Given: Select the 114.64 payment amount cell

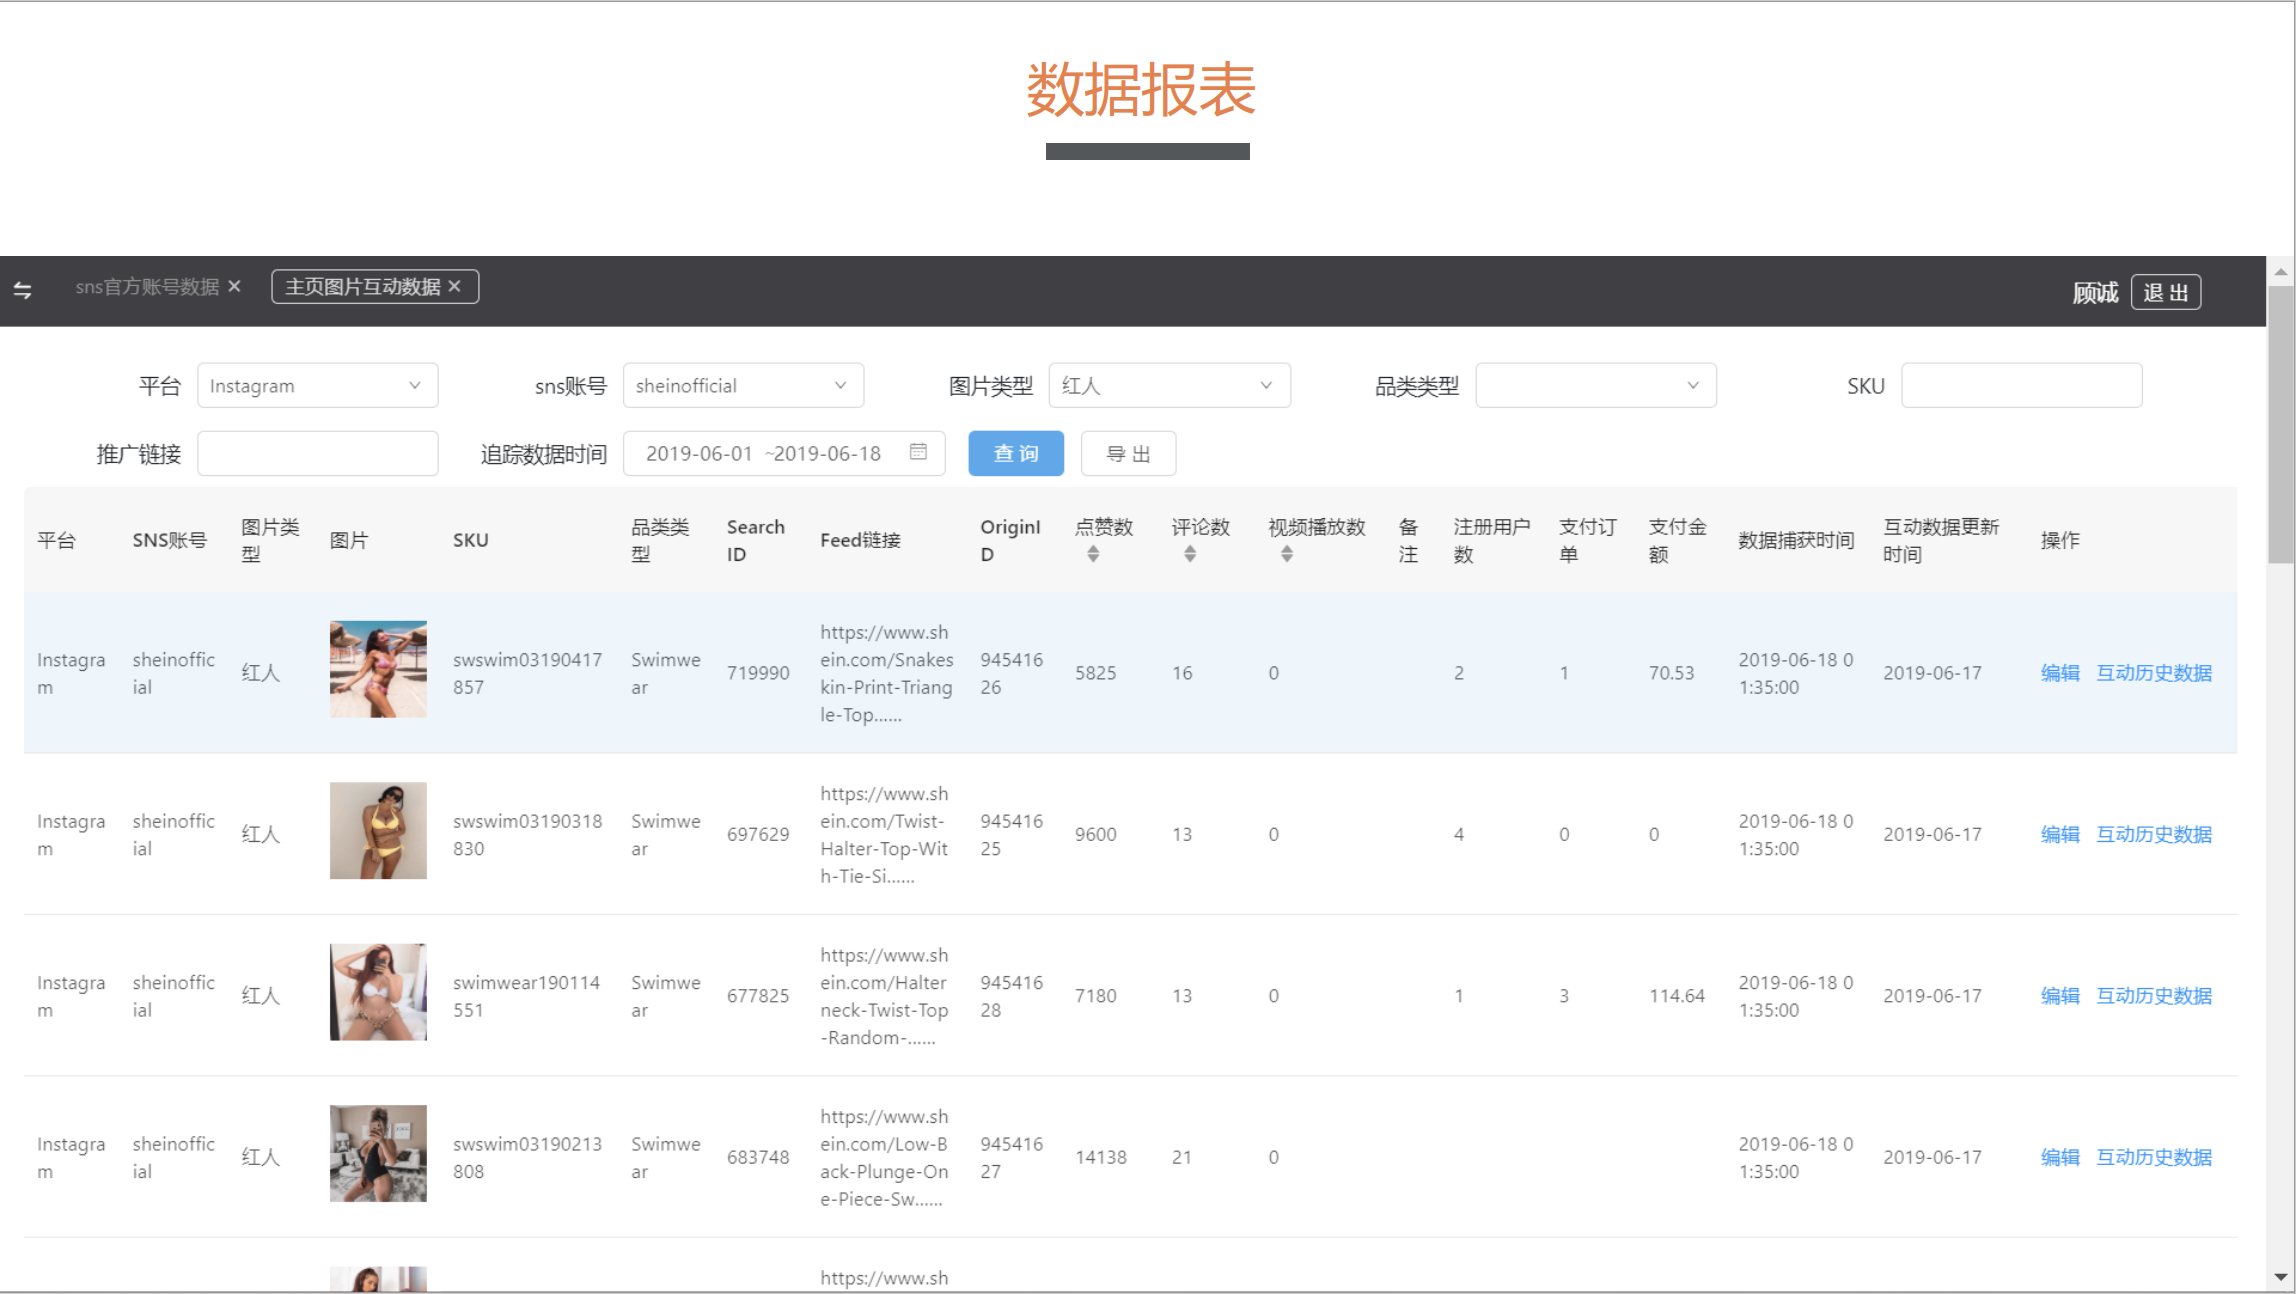Looking at the screenshot, I should pyautogui.click(x=1677, y=996).
